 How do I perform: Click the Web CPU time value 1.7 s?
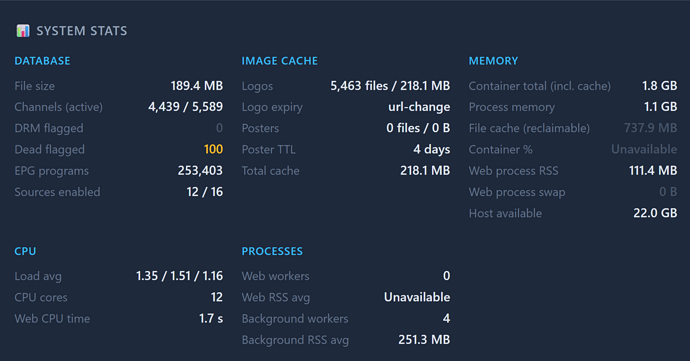point(211,318)
